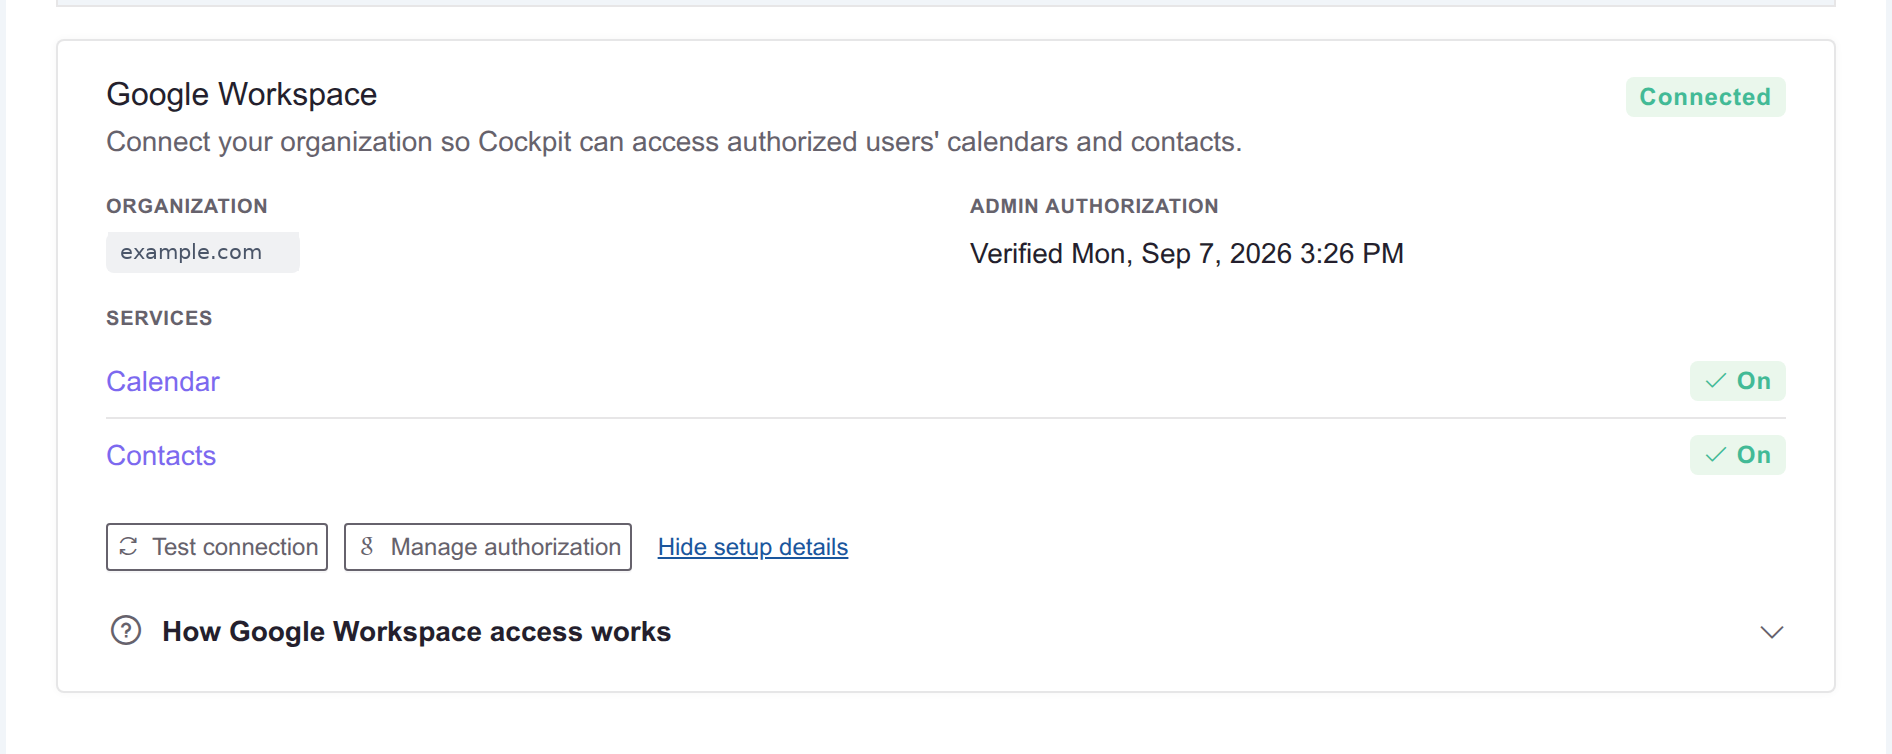Open the Contacts service link
Viewport: 1892px width, 754px height.
pos(161,456)
